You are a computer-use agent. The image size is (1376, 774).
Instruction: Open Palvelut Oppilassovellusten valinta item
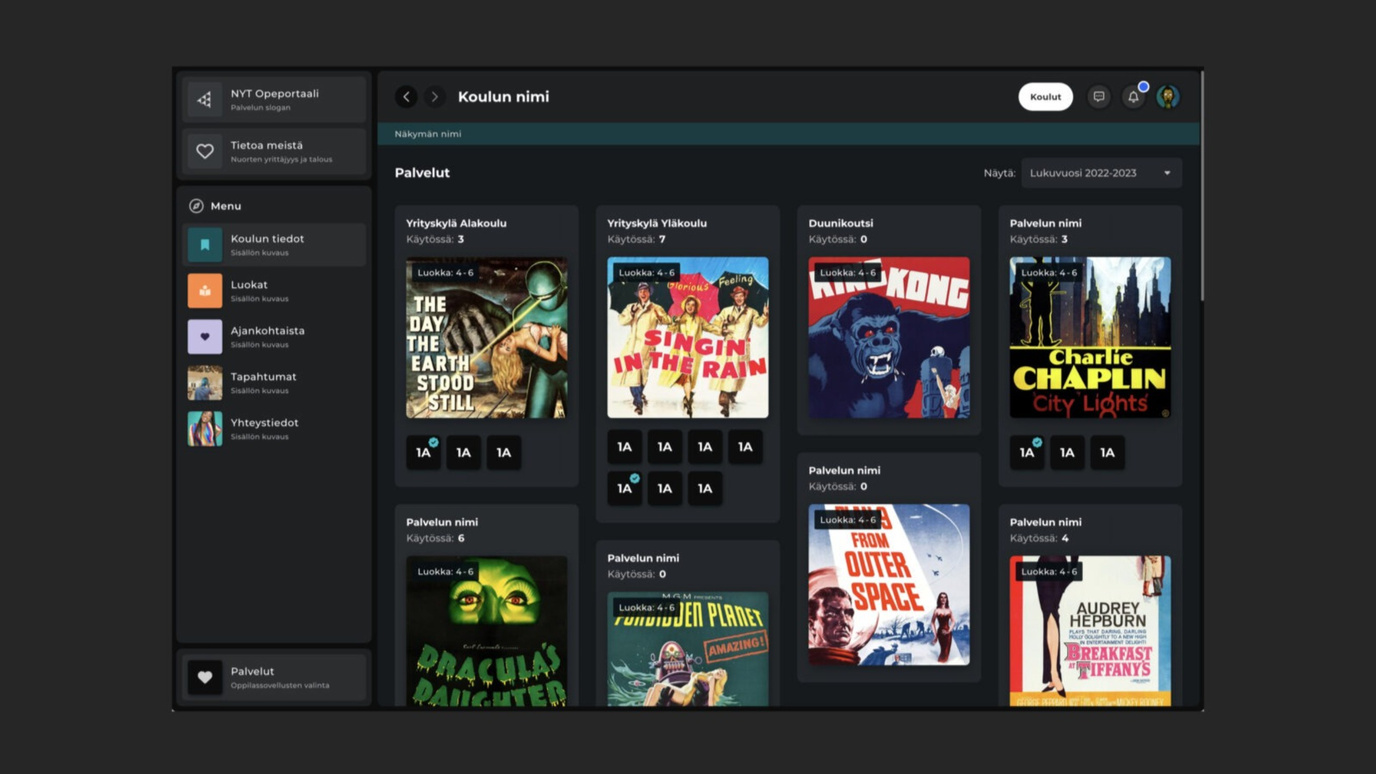[x=274, y=678]
